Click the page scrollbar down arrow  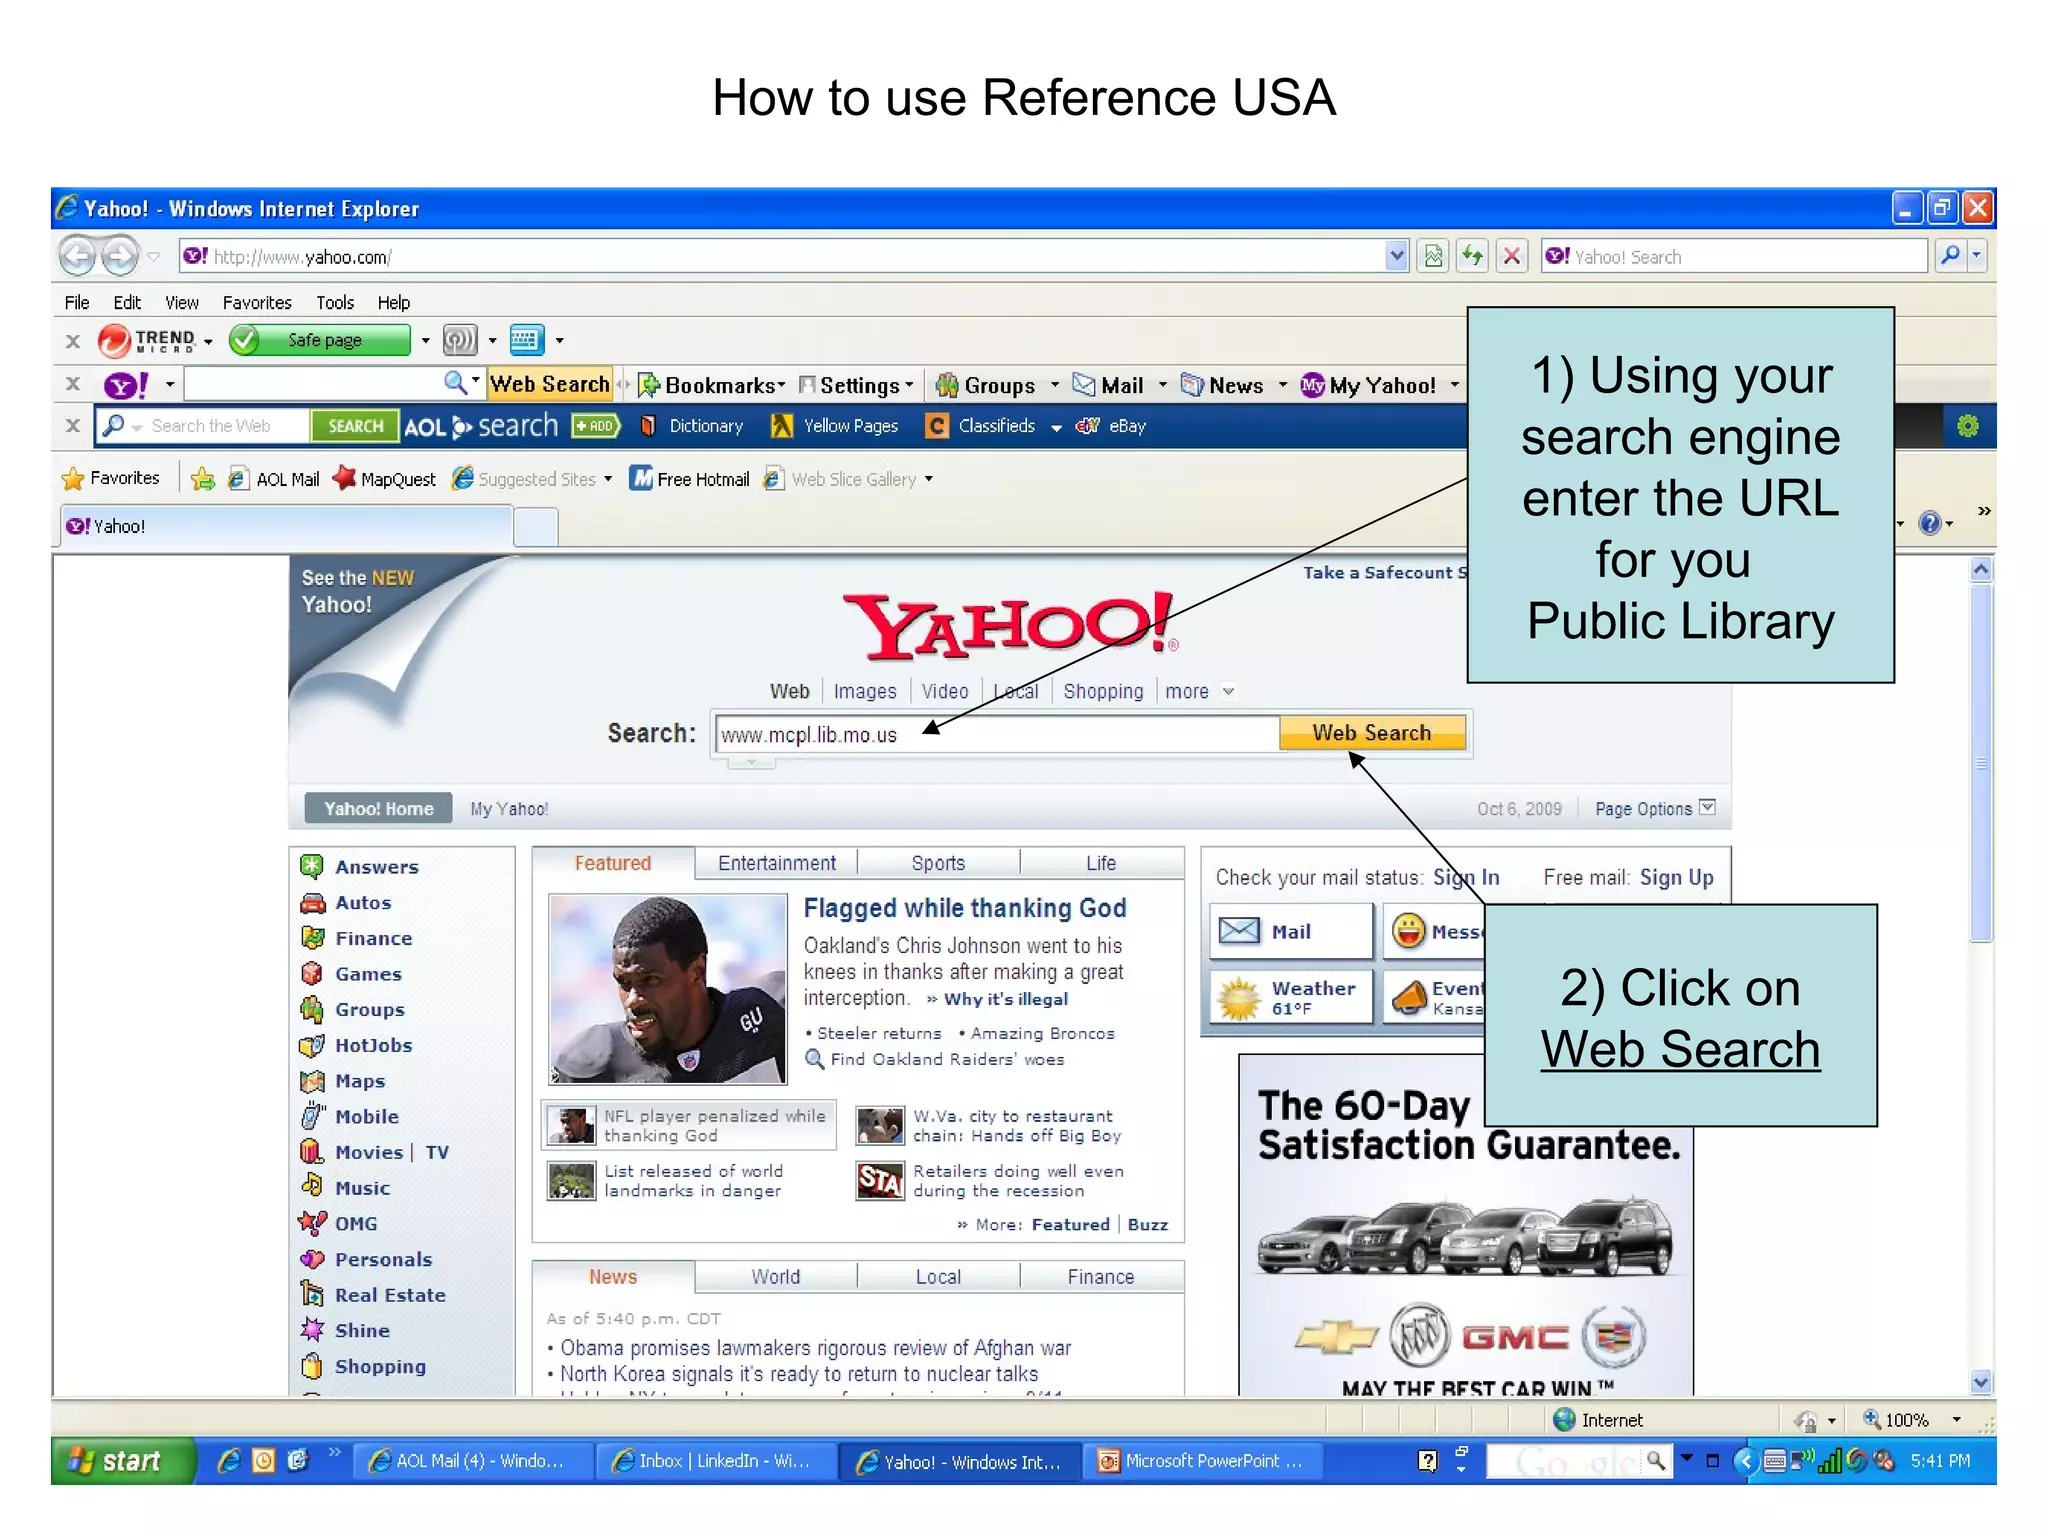point(1980,1382)
